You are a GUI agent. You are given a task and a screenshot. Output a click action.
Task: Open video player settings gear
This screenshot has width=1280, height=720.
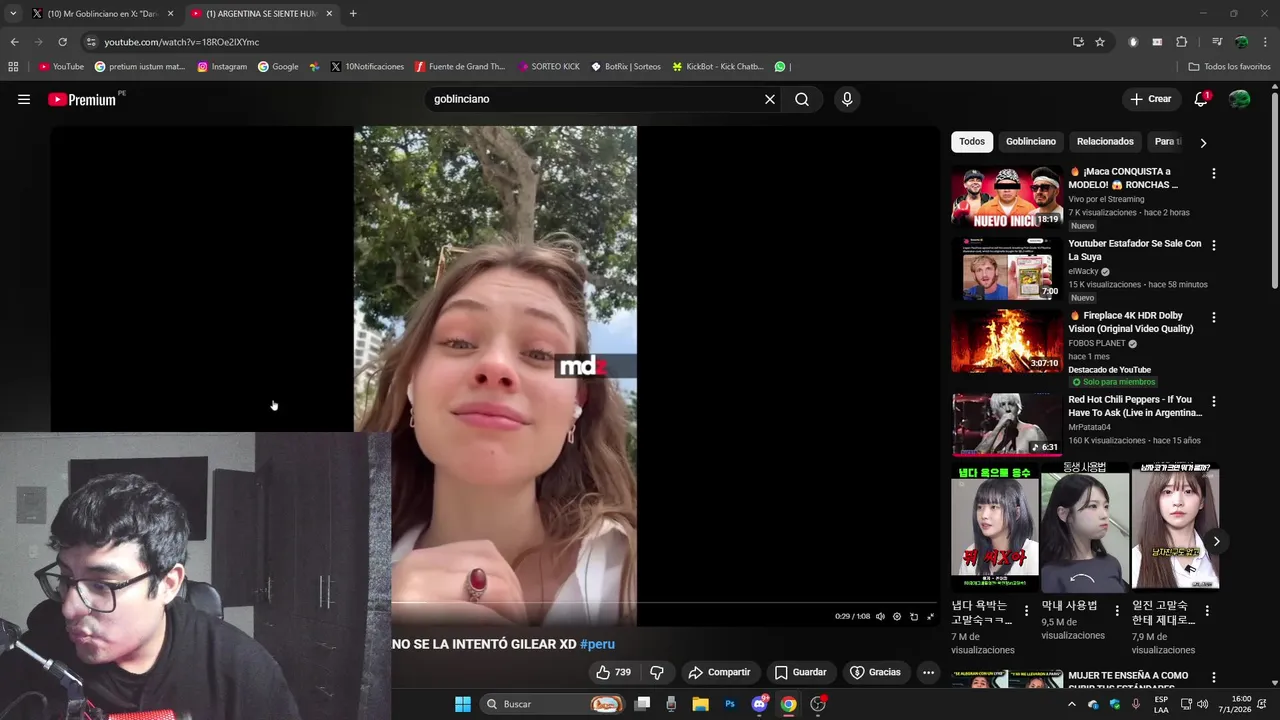[x=897, y=617]
